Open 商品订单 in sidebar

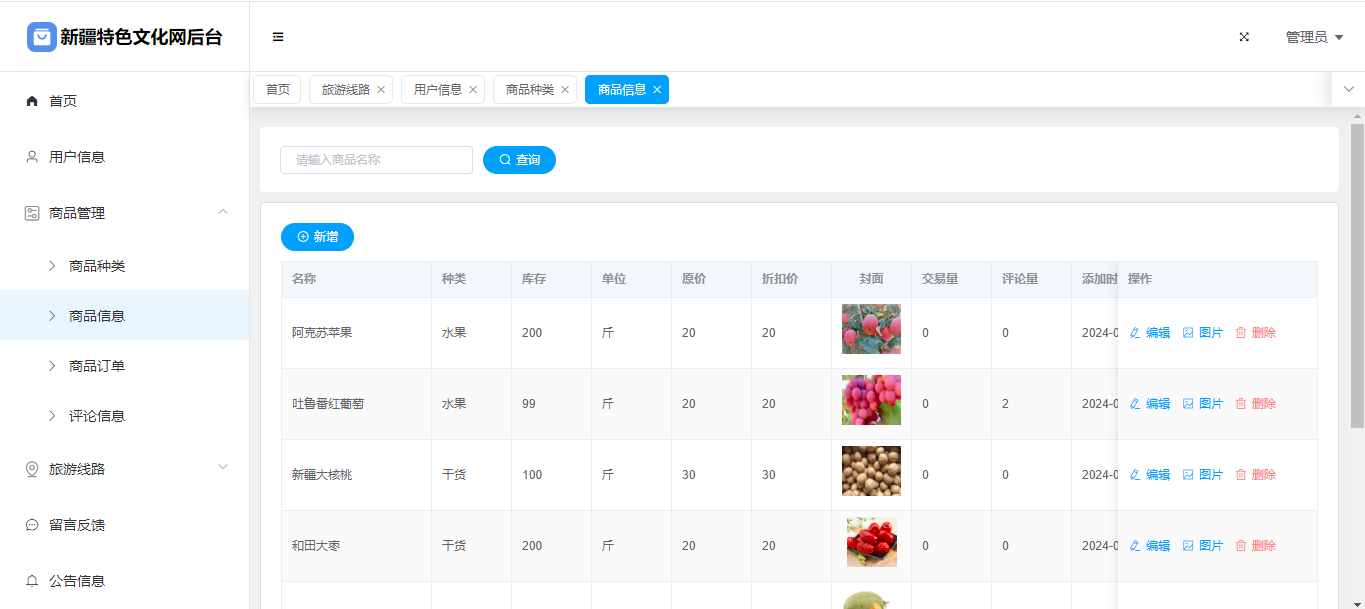point(125,366)
